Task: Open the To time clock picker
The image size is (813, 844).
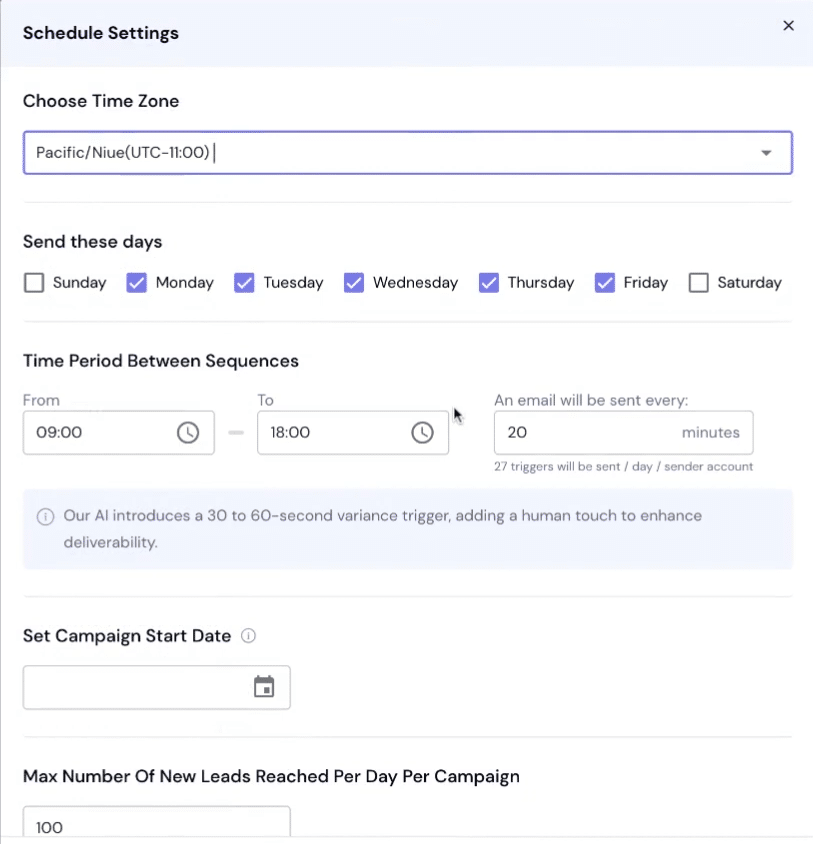Action: tap(422, 432)
